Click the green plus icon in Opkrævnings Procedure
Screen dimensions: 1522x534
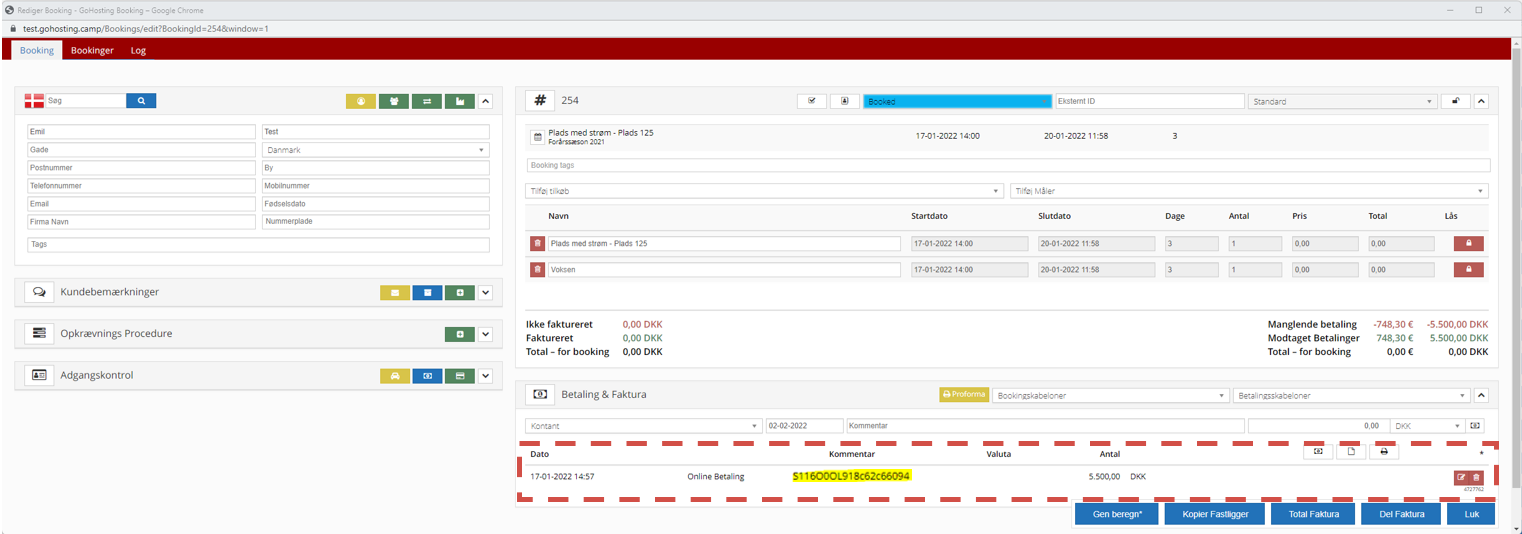(459, 334)
